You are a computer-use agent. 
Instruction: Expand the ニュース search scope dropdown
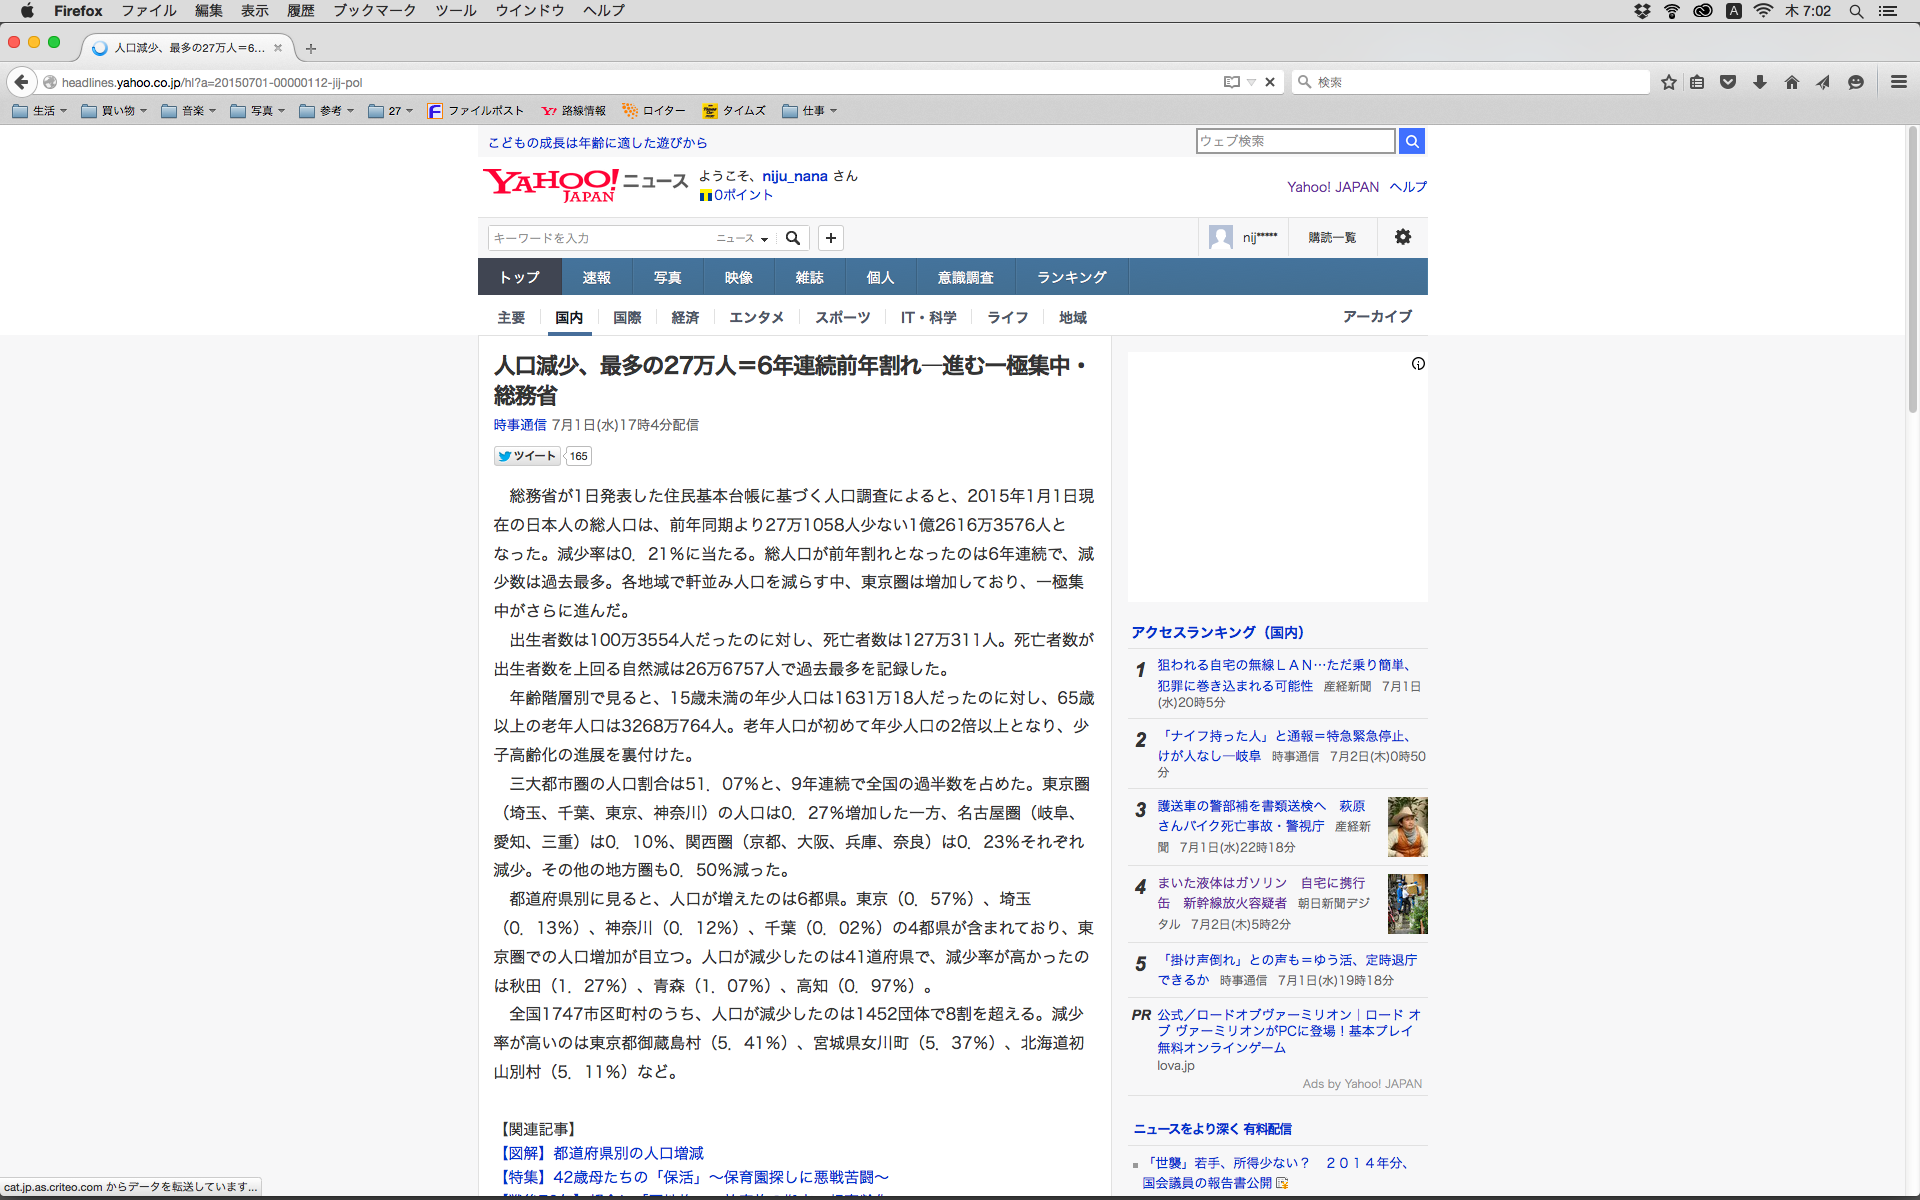tap(742, 238)
